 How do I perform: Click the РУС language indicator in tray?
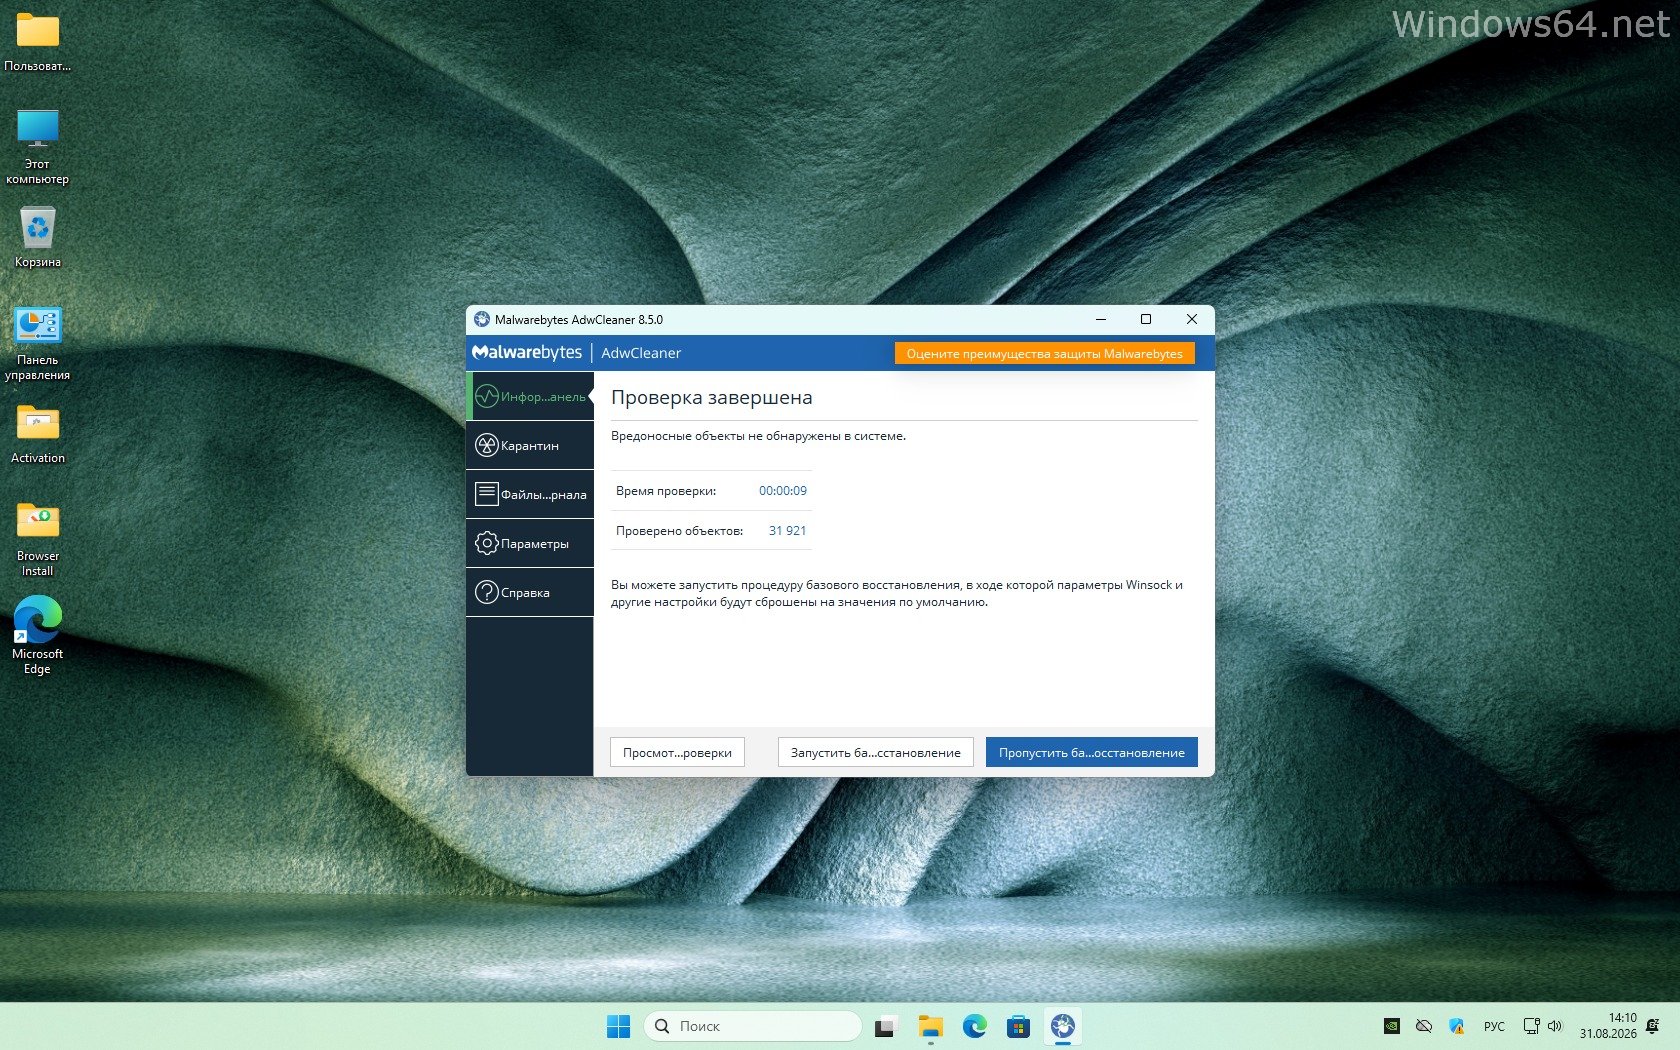tap(1494, 1026)
